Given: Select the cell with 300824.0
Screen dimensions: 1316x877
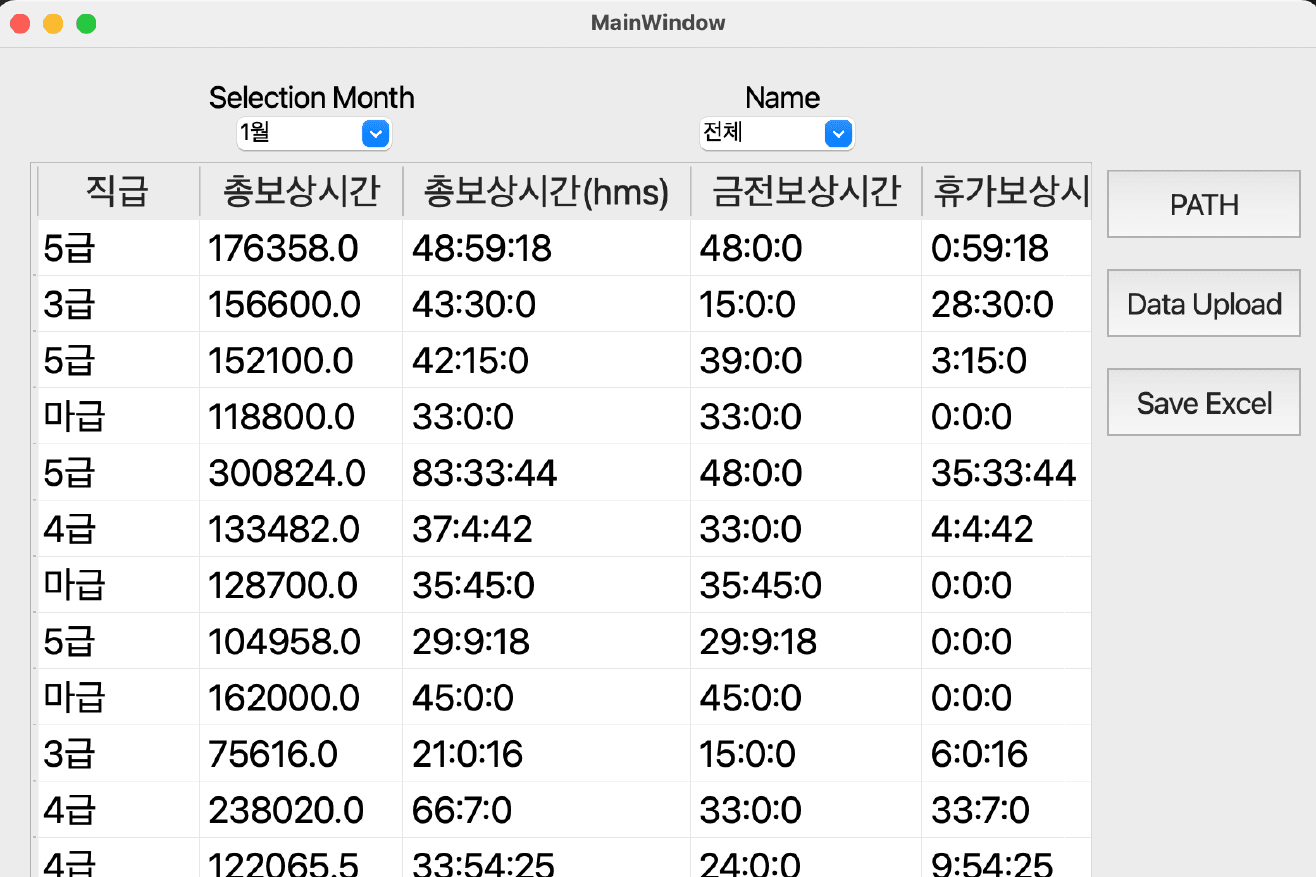Looking at the screenshot, I should tap(301, 472).
